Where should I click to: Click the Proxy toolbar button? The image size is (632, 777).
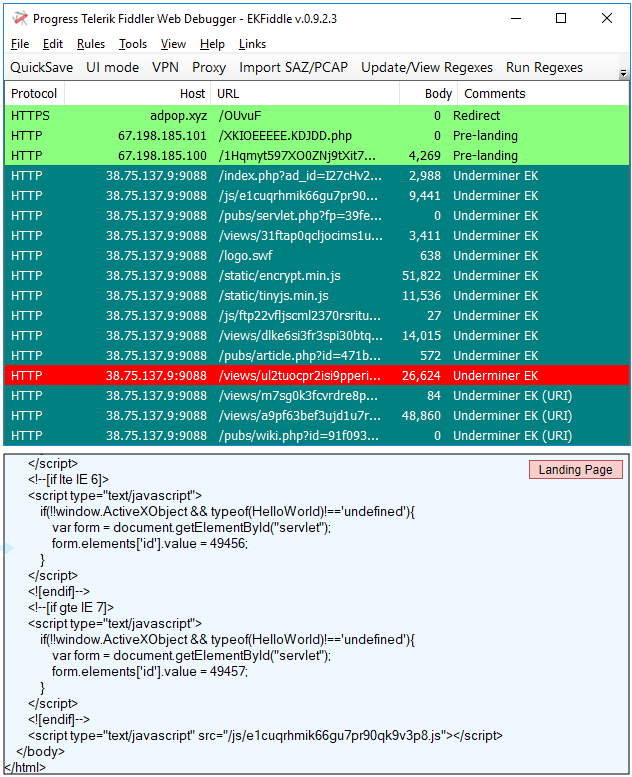209,68
